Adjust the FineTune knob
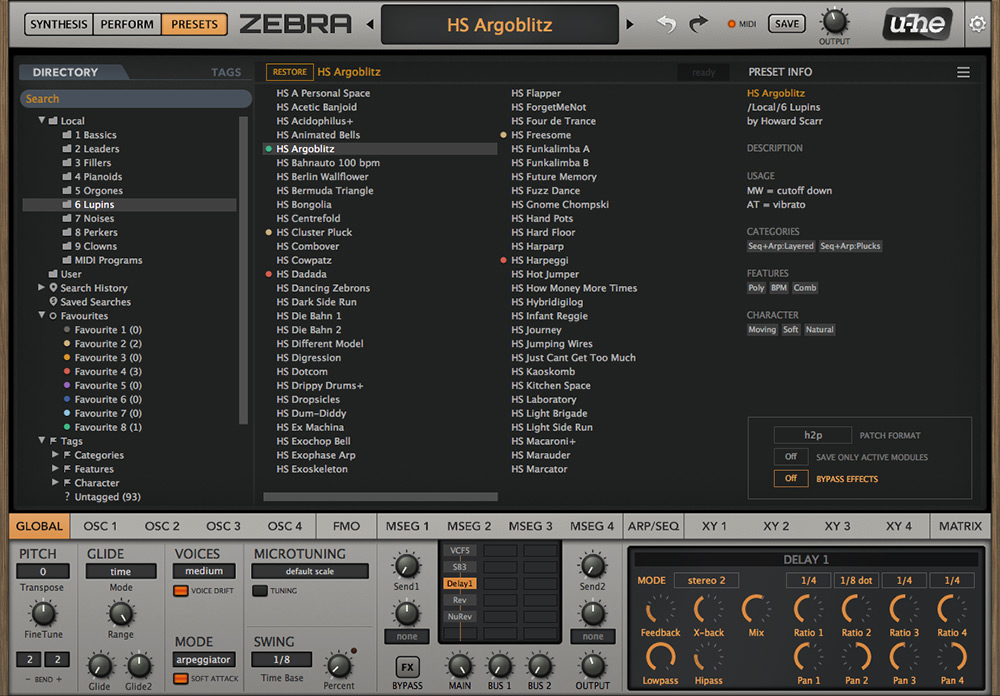The image size is (1000, 696). (x=43, y=614)
